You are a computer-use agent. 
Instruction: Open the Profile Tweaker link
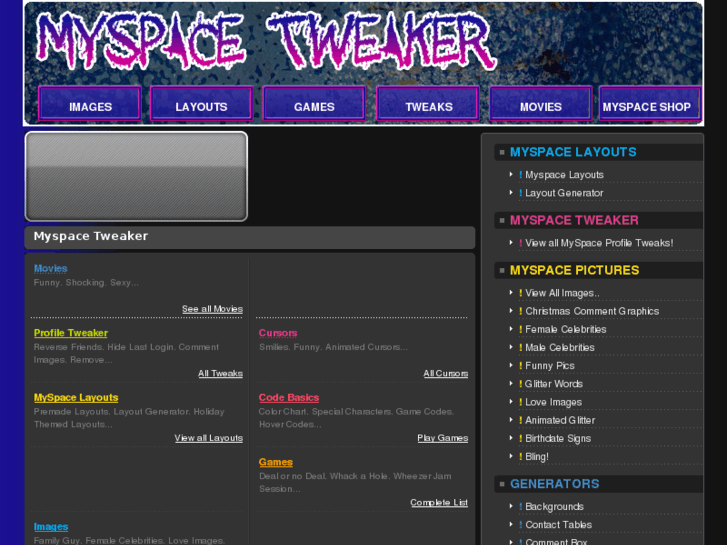pos(70,333)
